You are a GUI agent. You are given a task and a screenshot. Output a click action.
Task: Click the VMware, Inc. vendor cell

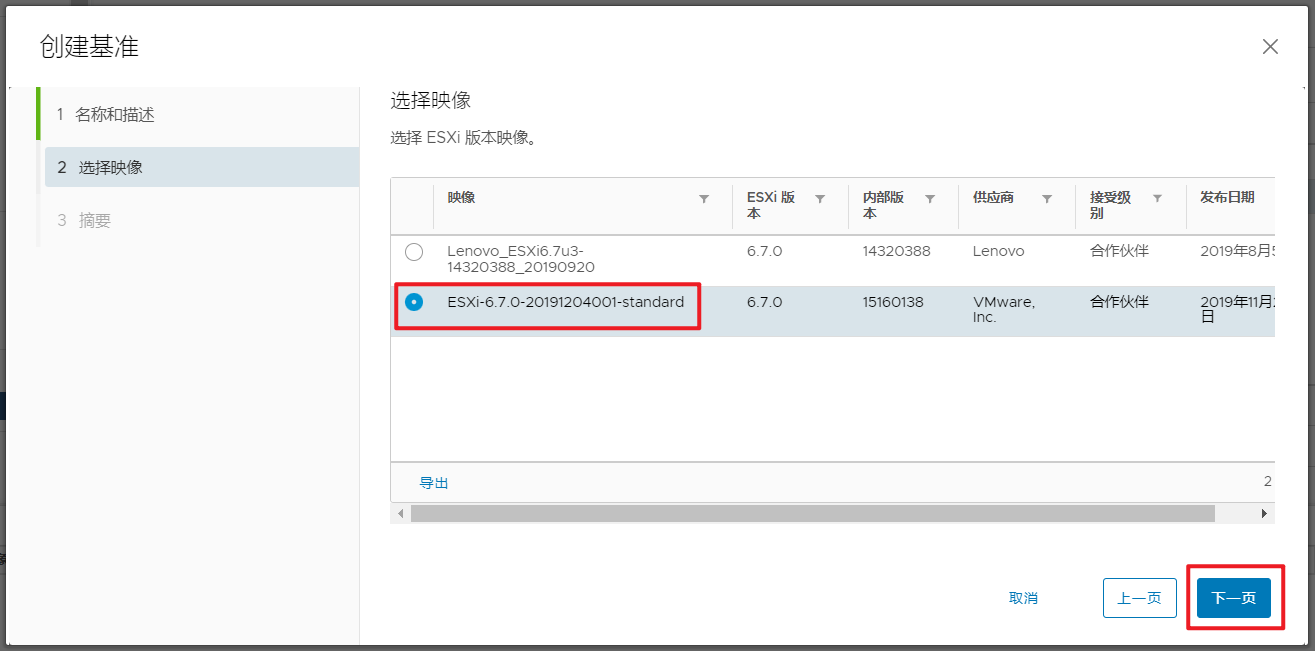1004,309
